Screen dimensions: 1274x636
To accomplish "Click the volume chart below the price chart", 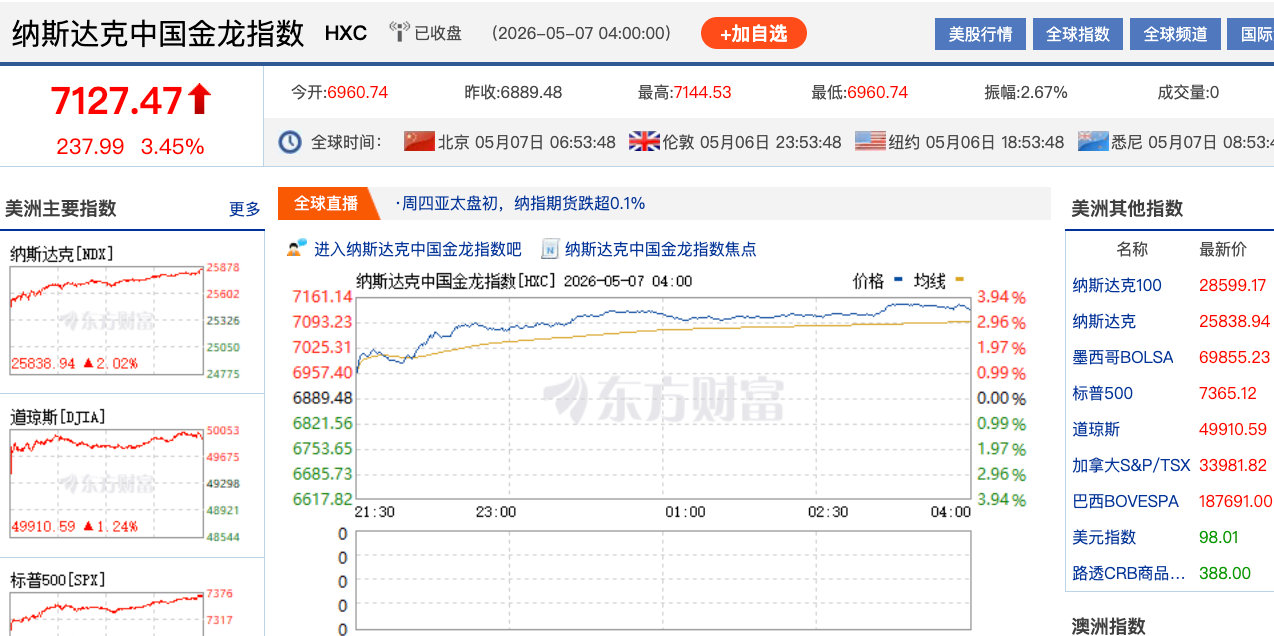I will click(663, 582).
